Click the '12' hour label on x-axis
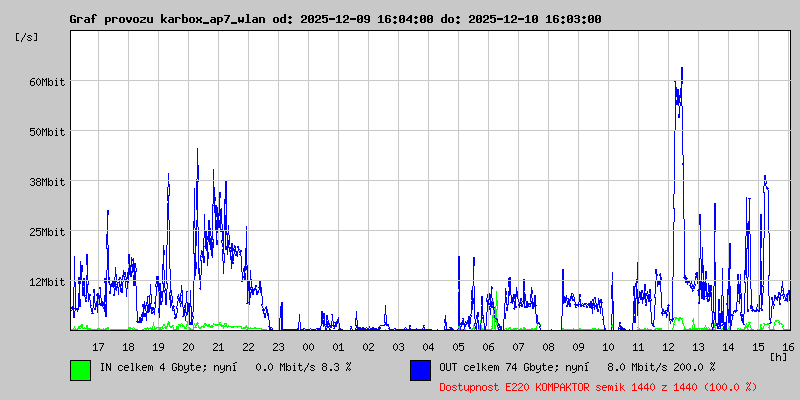 point(668,347)
